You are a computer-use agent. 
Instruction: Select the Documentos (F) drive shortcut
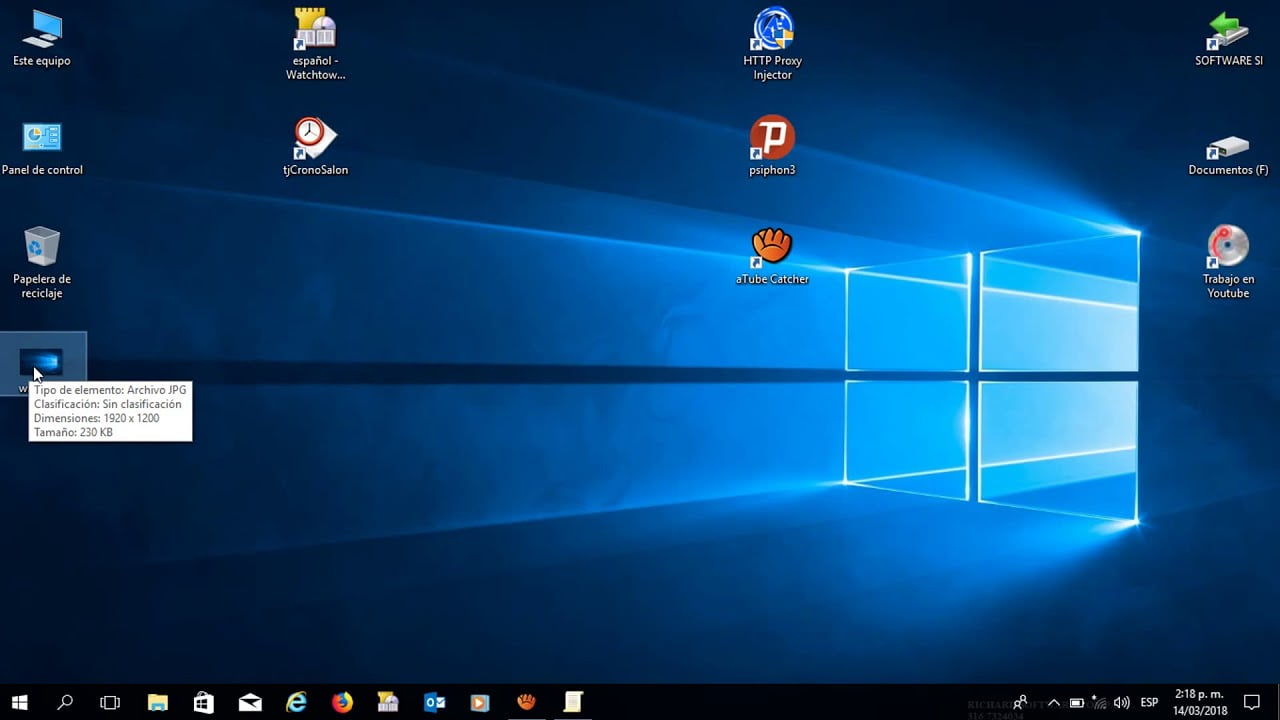coord(1228,155)
